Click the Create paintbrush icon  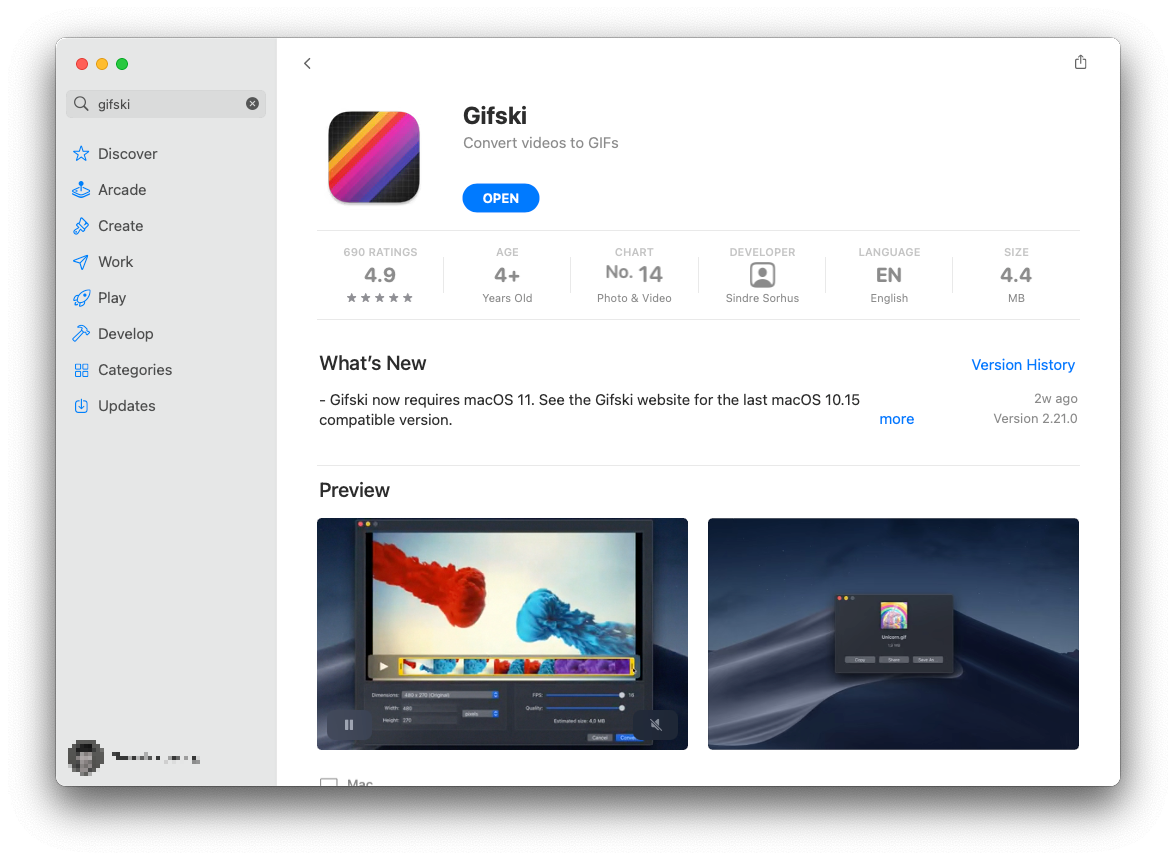(x=81, y=226)
